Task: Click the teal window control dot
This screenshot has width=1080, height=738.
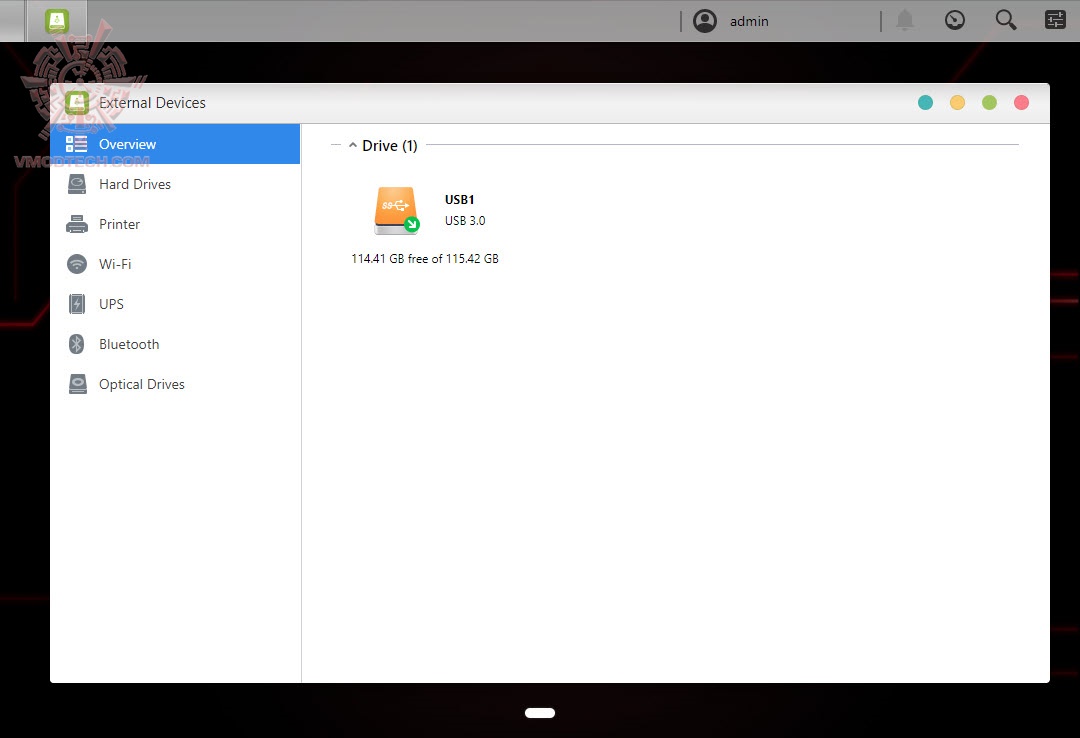Action: (926, 103)
